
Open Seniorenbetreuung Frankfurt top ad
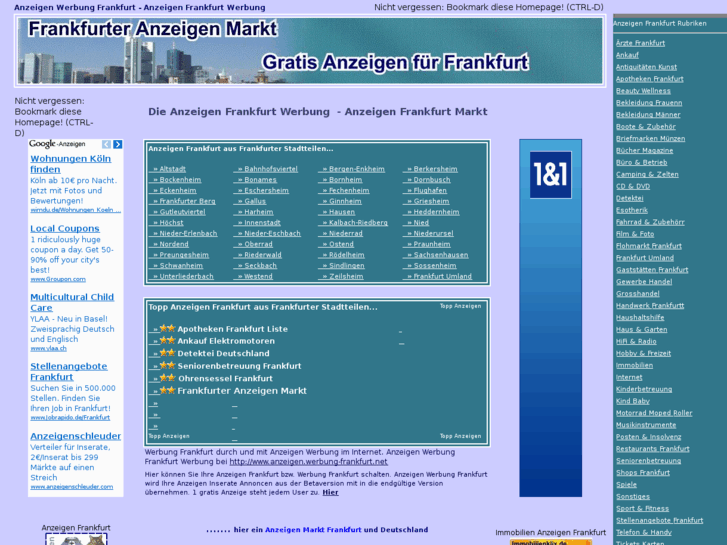click(239, 366)
